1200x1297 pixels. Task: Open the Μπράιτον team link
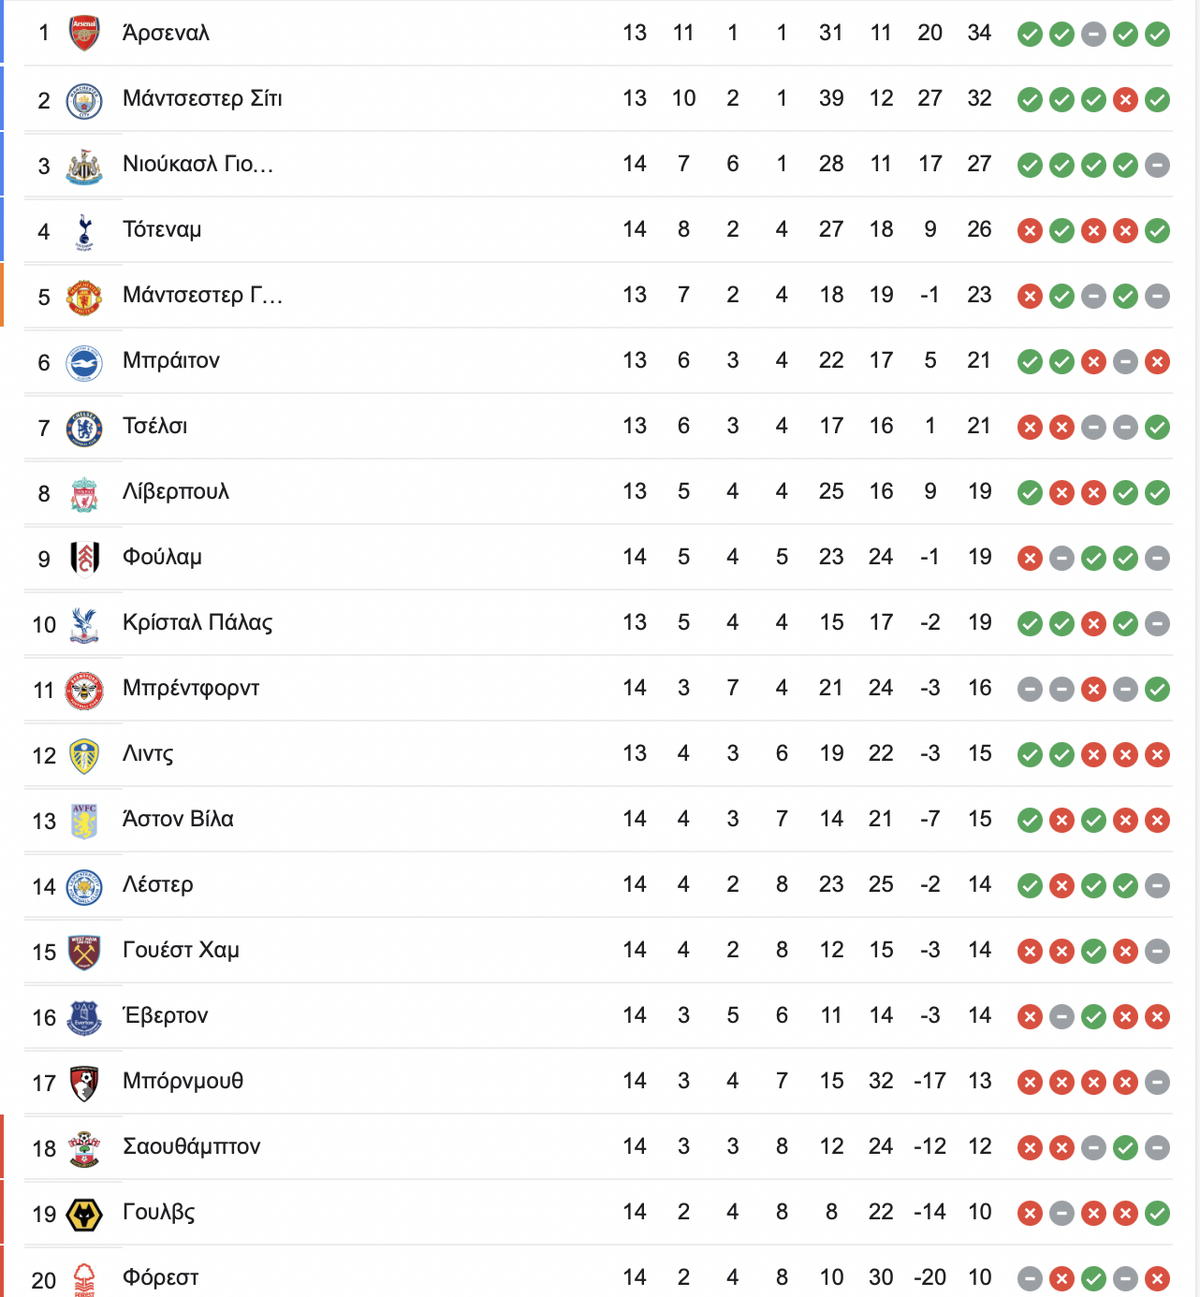click(171, 361)
